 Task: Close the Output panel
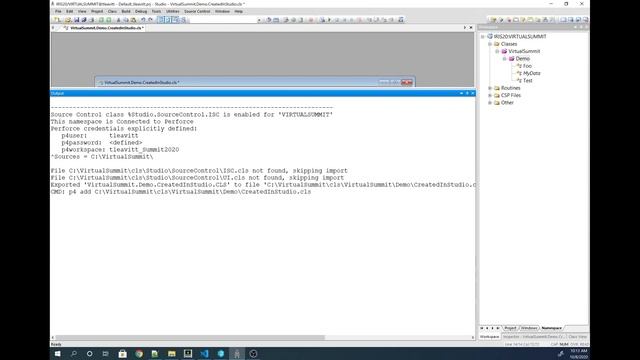pos(473,93)
